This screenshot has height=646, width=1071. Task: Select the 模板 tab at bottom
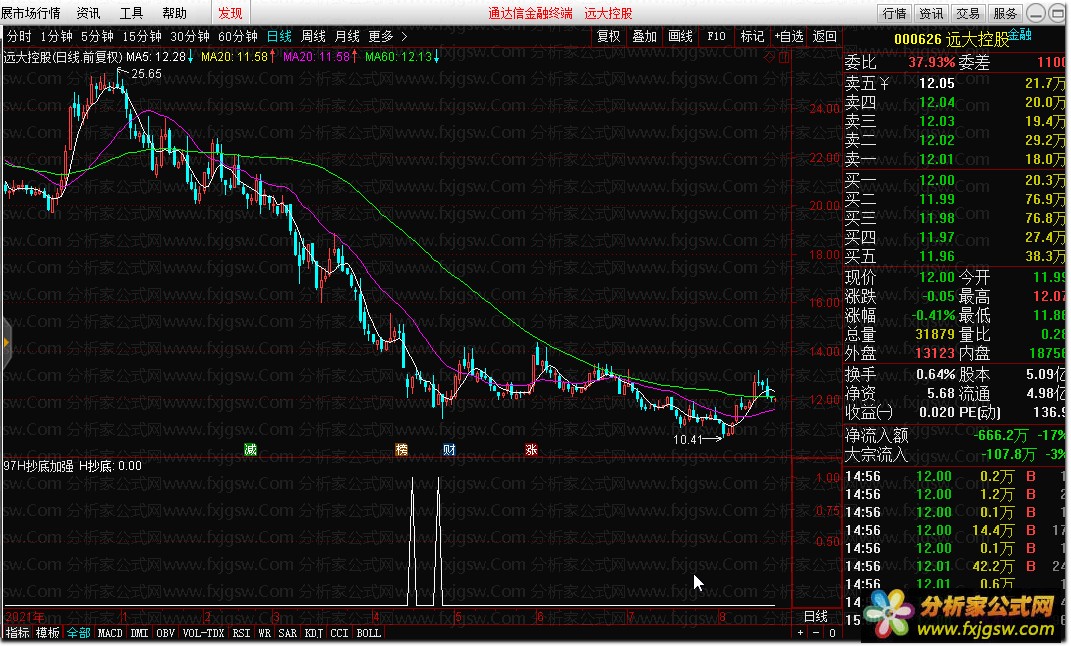click(48, 633)
